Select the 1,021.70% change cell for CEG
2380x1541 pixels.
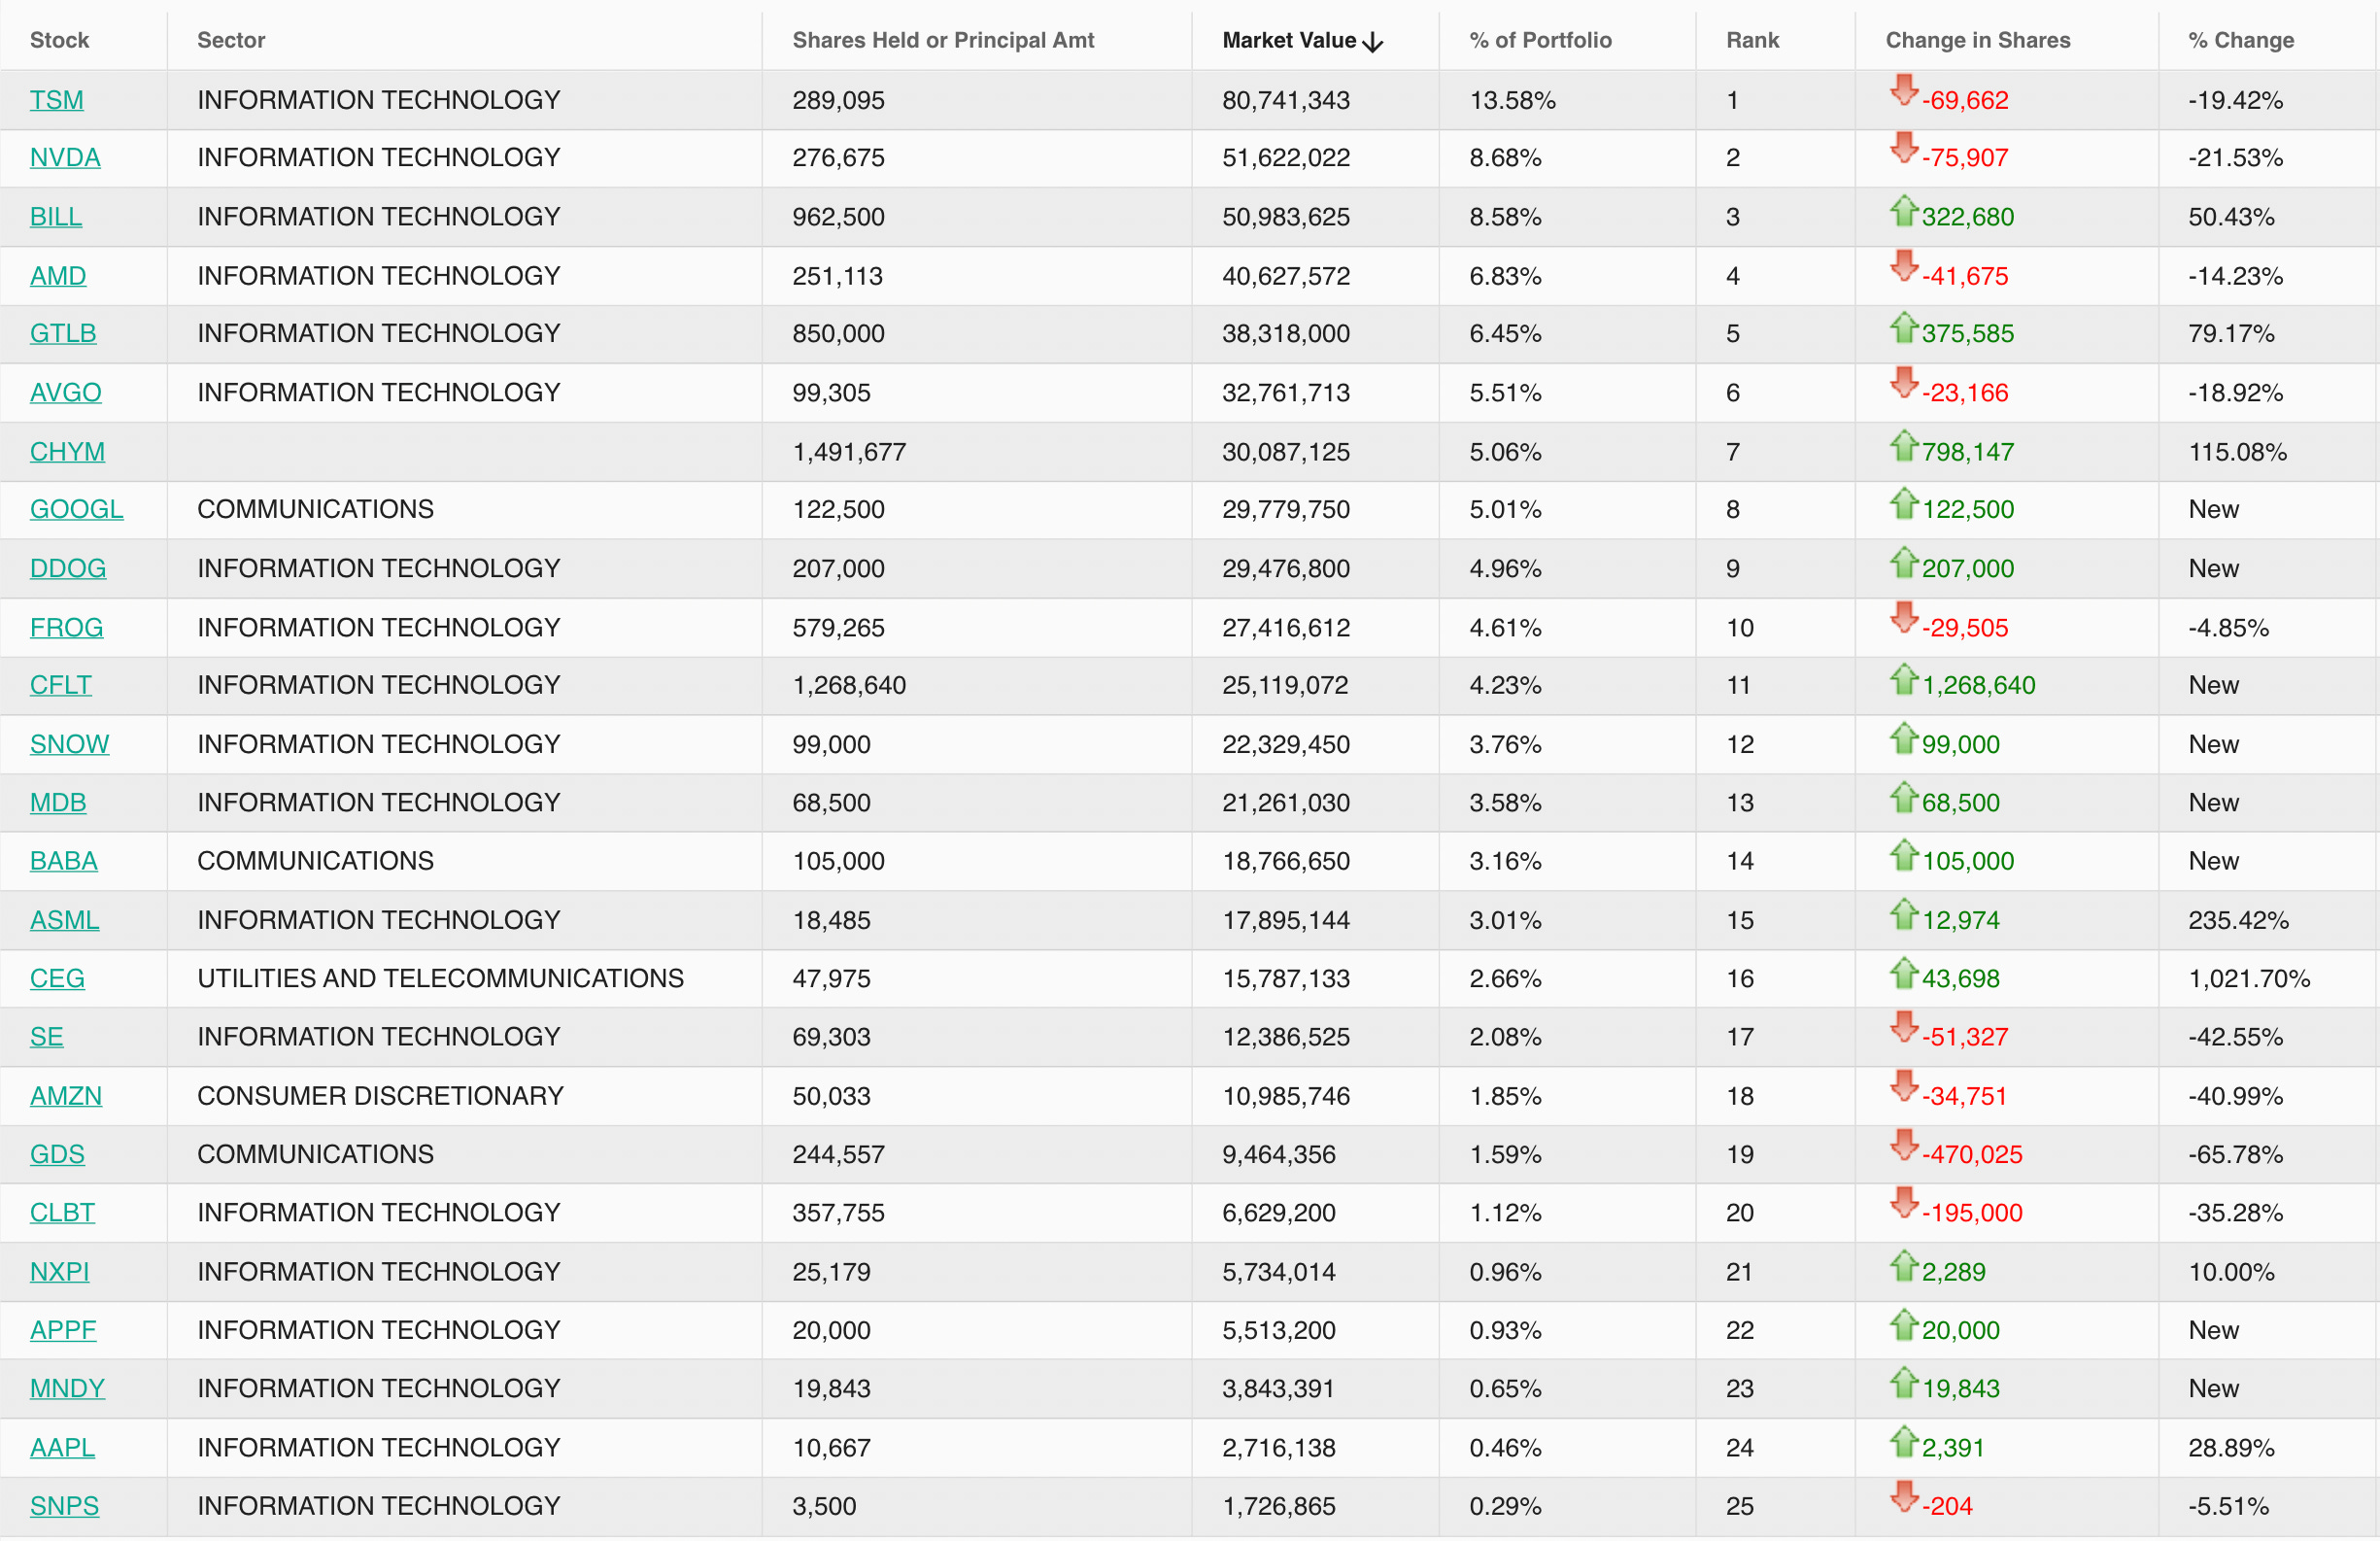(2248, 978)
